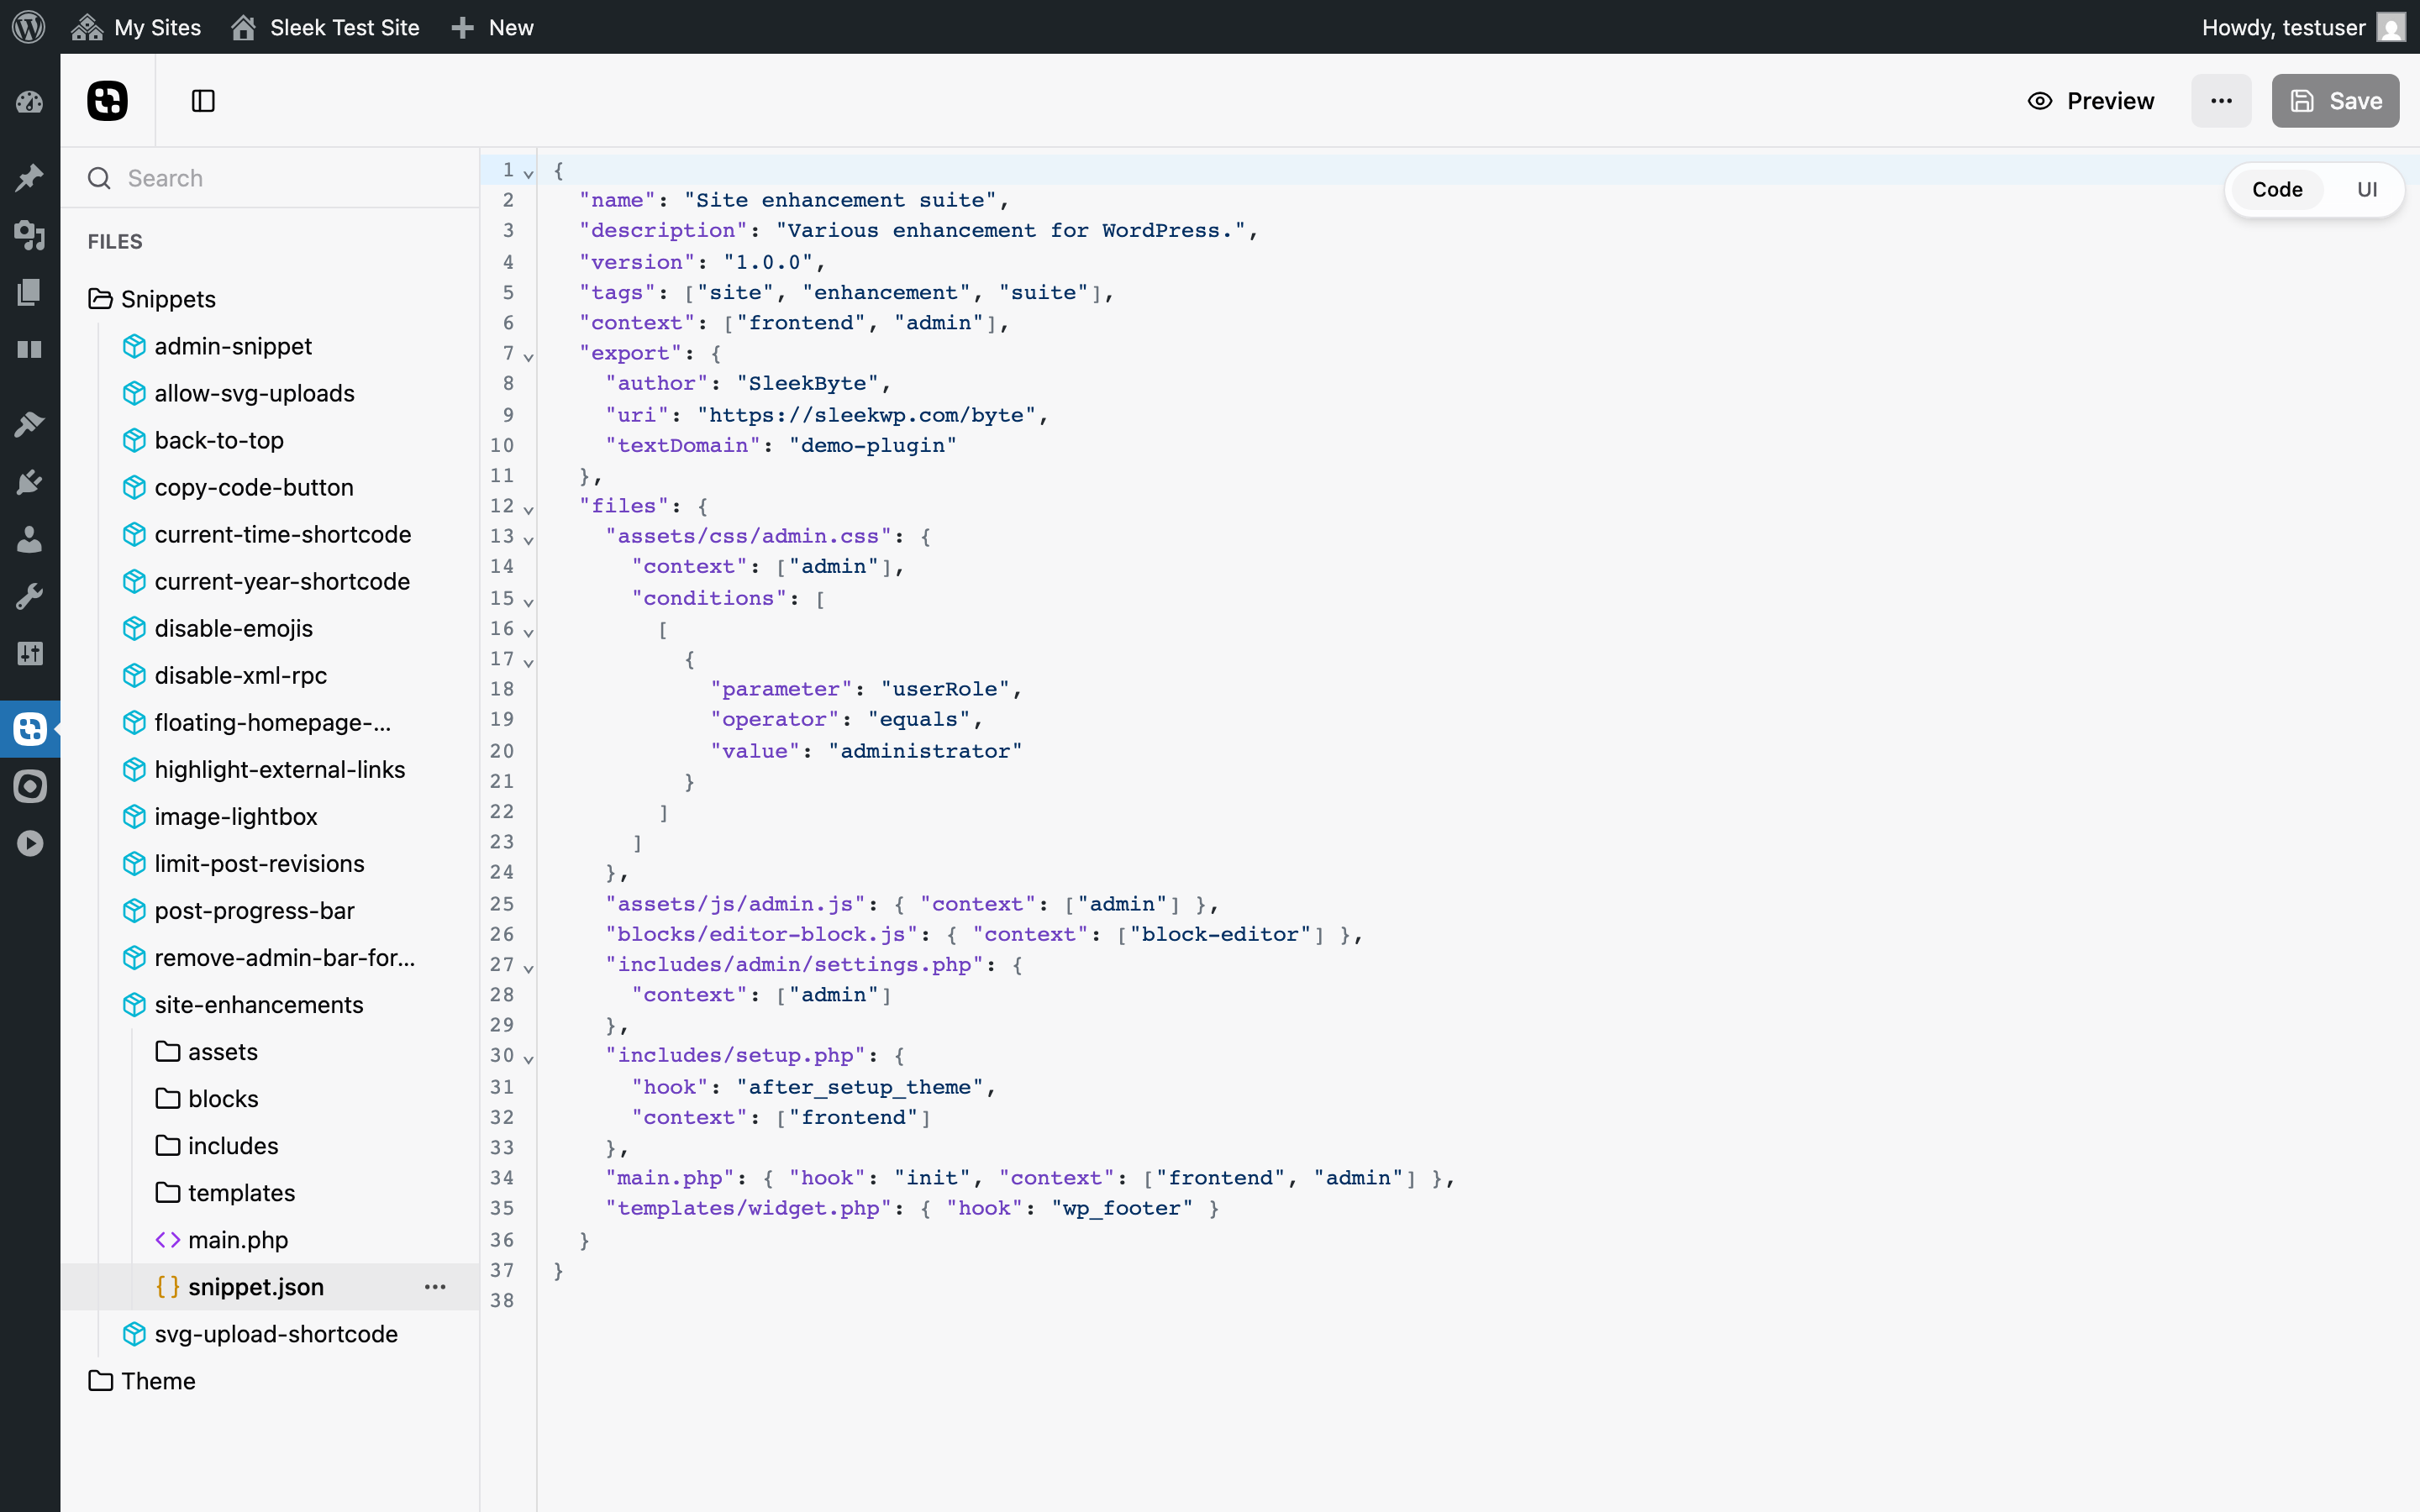Screen dimensions: 2420x1512
Task: Open the Posts pin sidebar icon
Action: tap(29, 177)
